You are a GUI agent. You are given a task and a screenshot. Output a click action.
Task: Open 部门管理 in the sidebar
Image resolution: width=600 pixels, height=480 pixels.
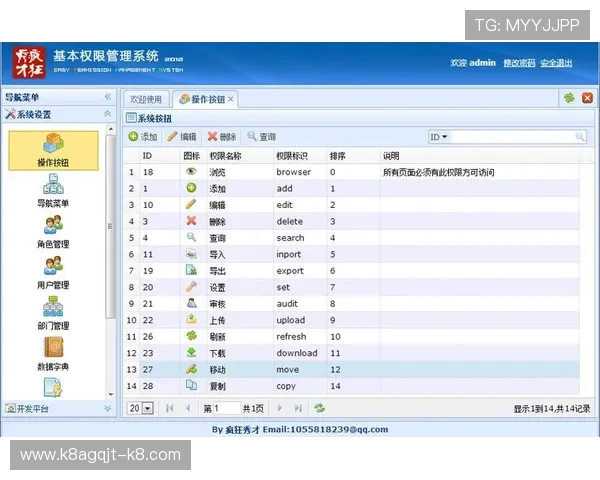[53, 313]
